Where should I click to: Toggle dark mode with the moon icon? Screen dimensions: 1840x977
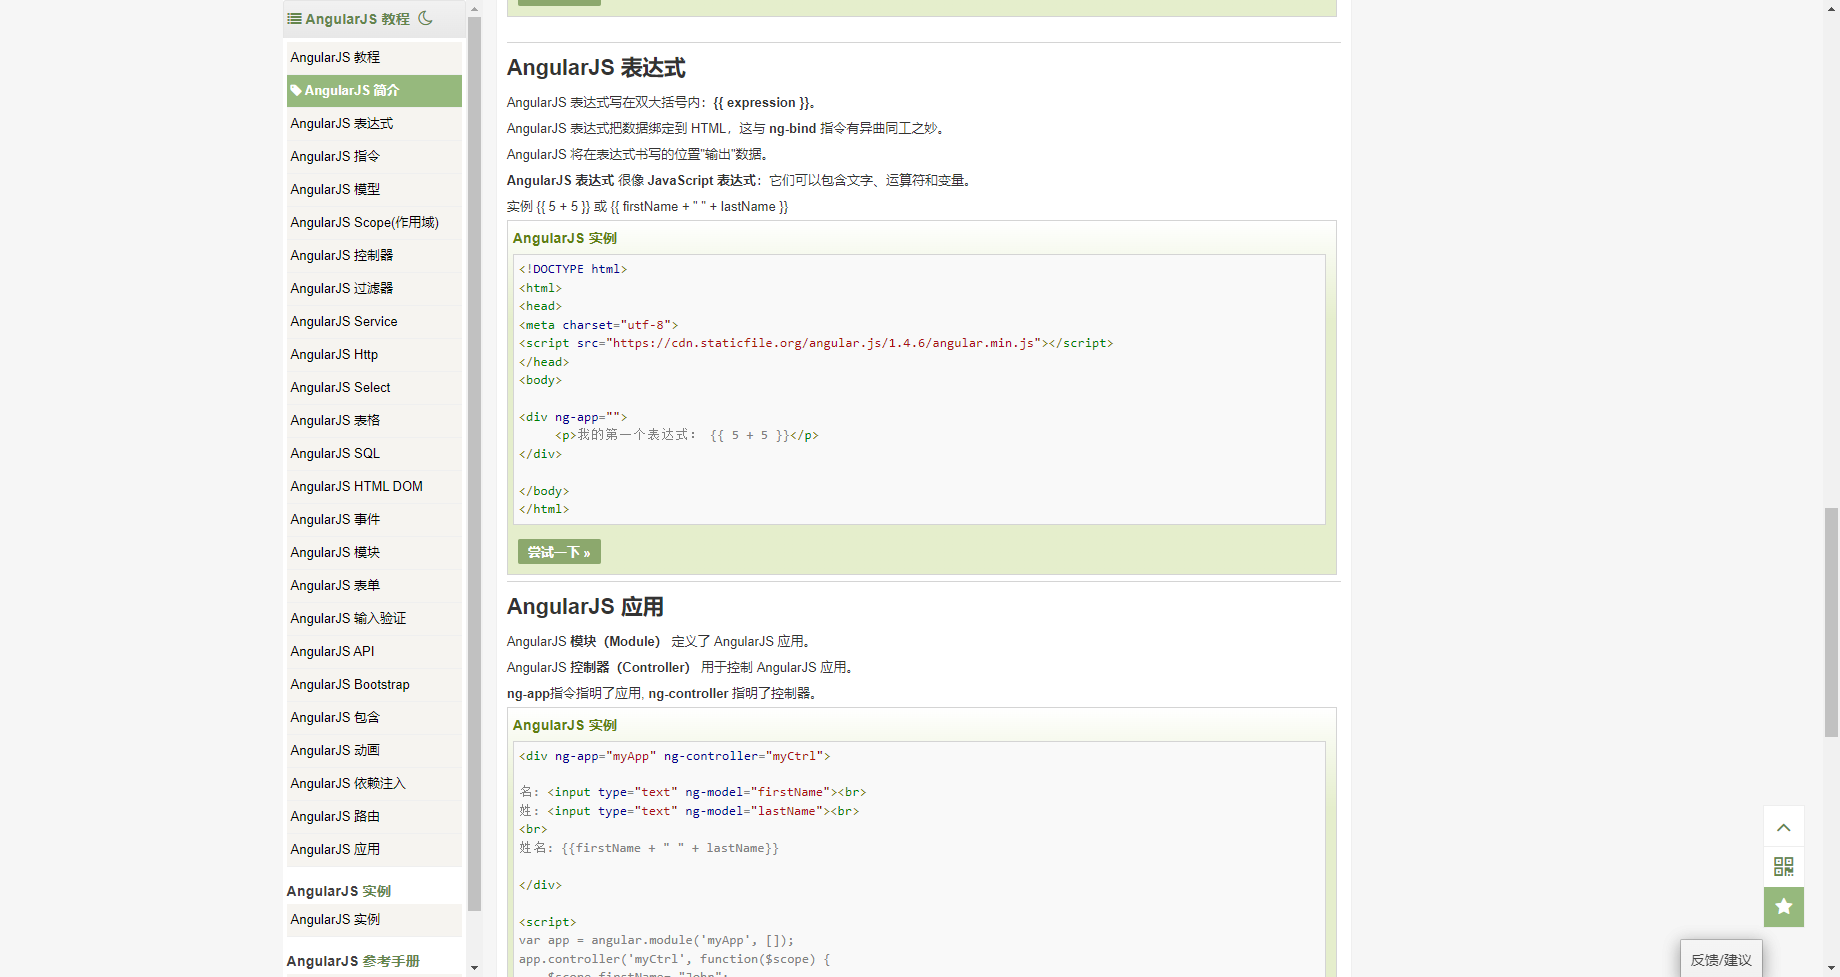click(424, 18)
